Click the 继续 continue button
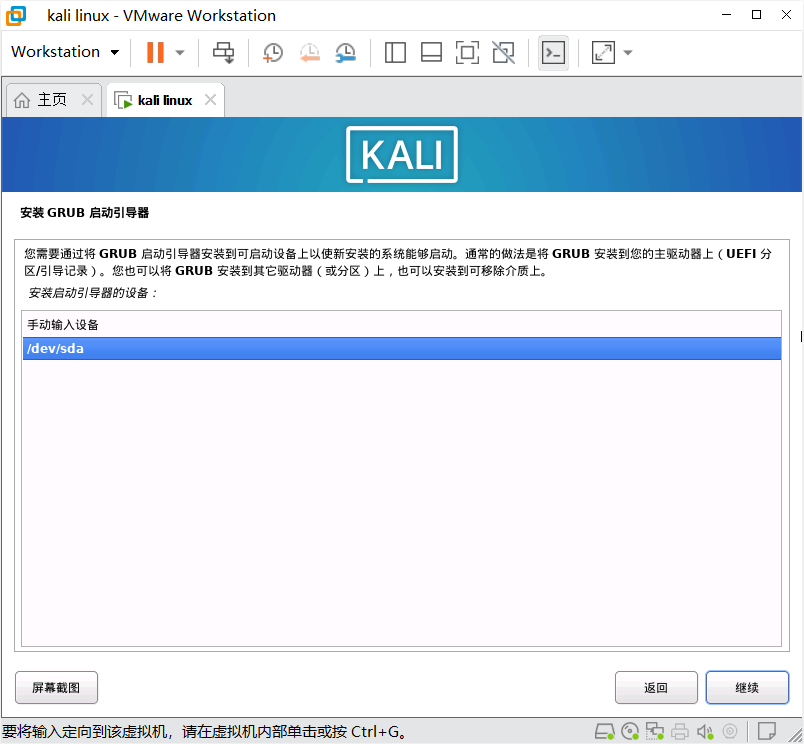Image resolution: width=804 pixels, height=744 pixels. point(747,688)
